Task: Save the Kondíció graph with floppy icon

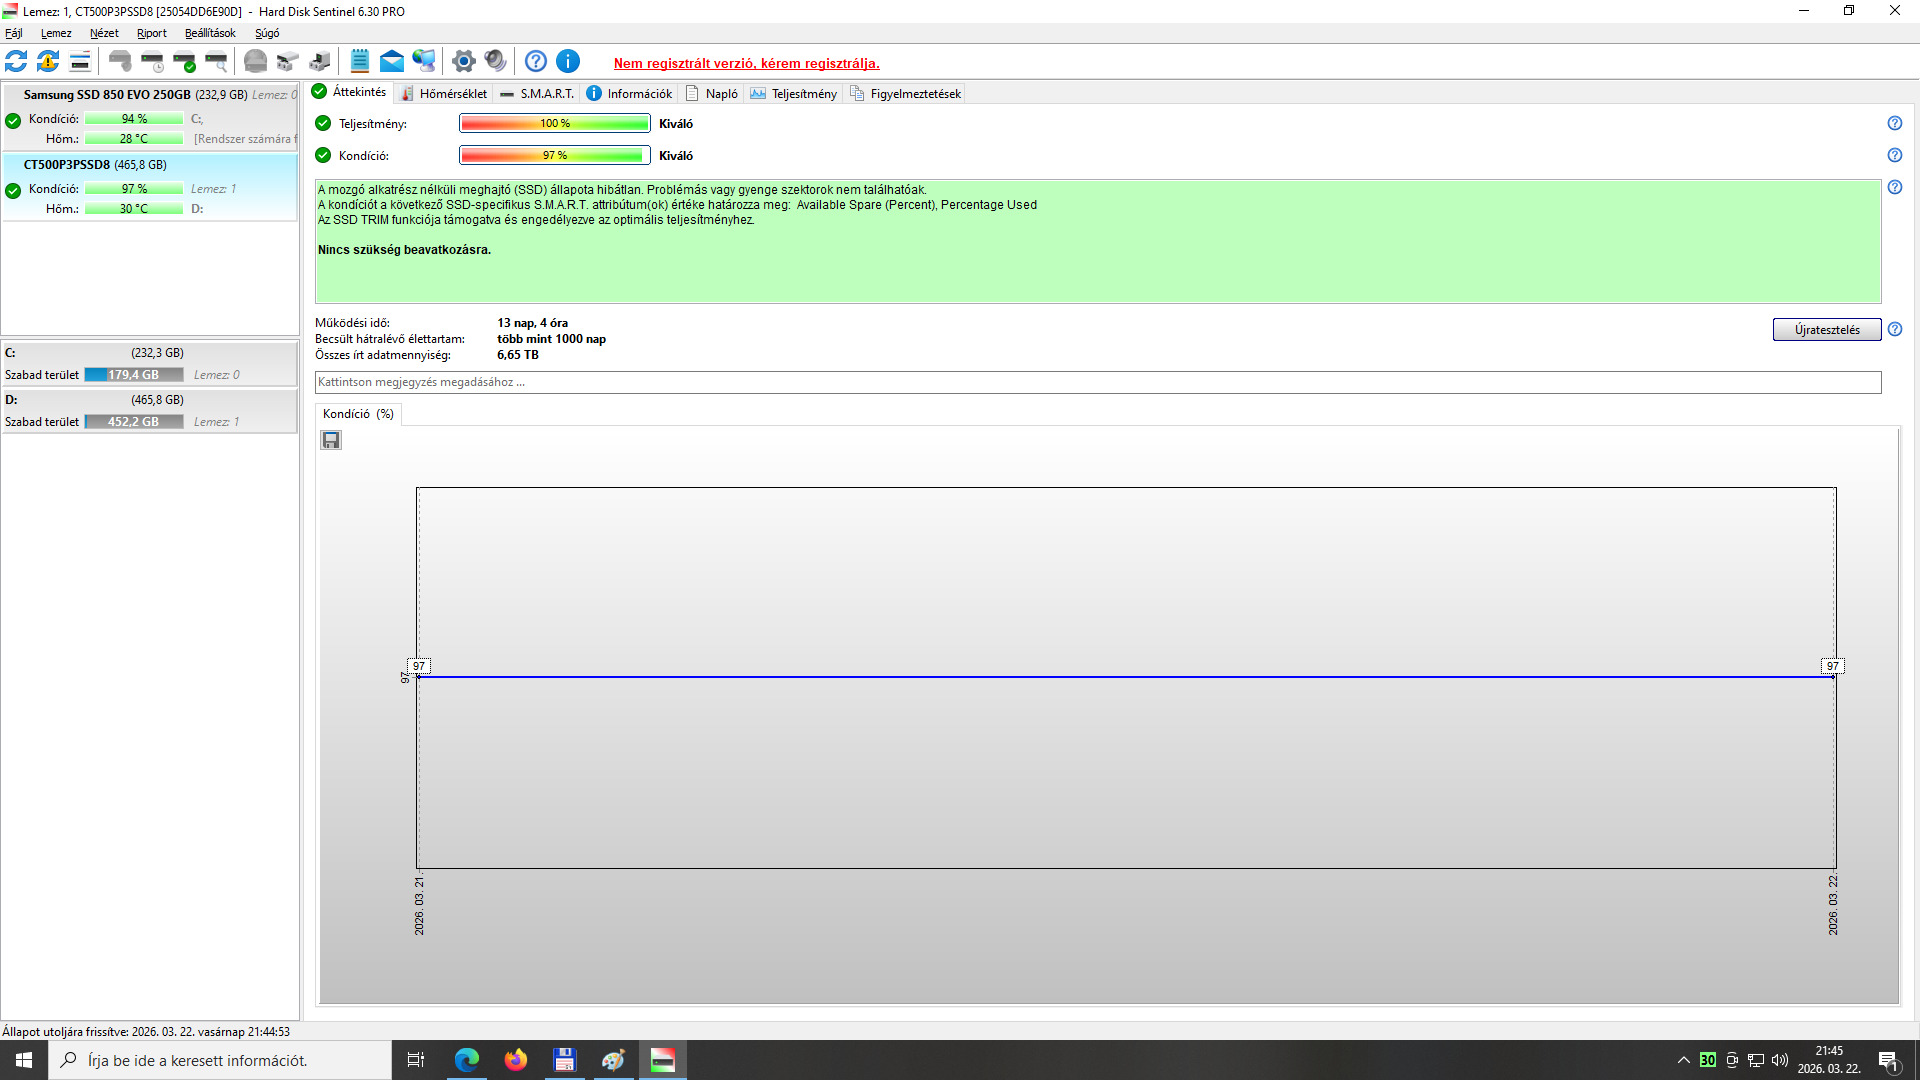Action: coord(331,440)
